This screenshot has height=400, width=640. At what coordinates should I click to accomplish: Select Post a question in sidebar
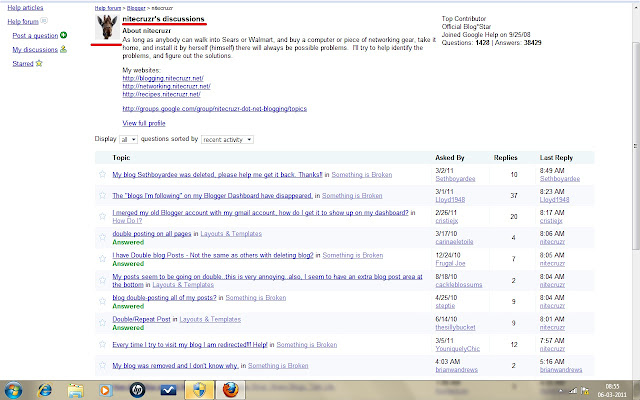click(35, 36)
